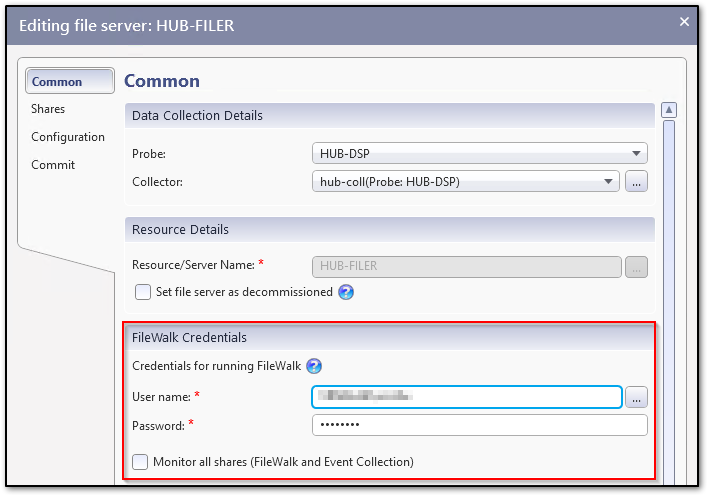Open help for decommissioned file server option

346,292
